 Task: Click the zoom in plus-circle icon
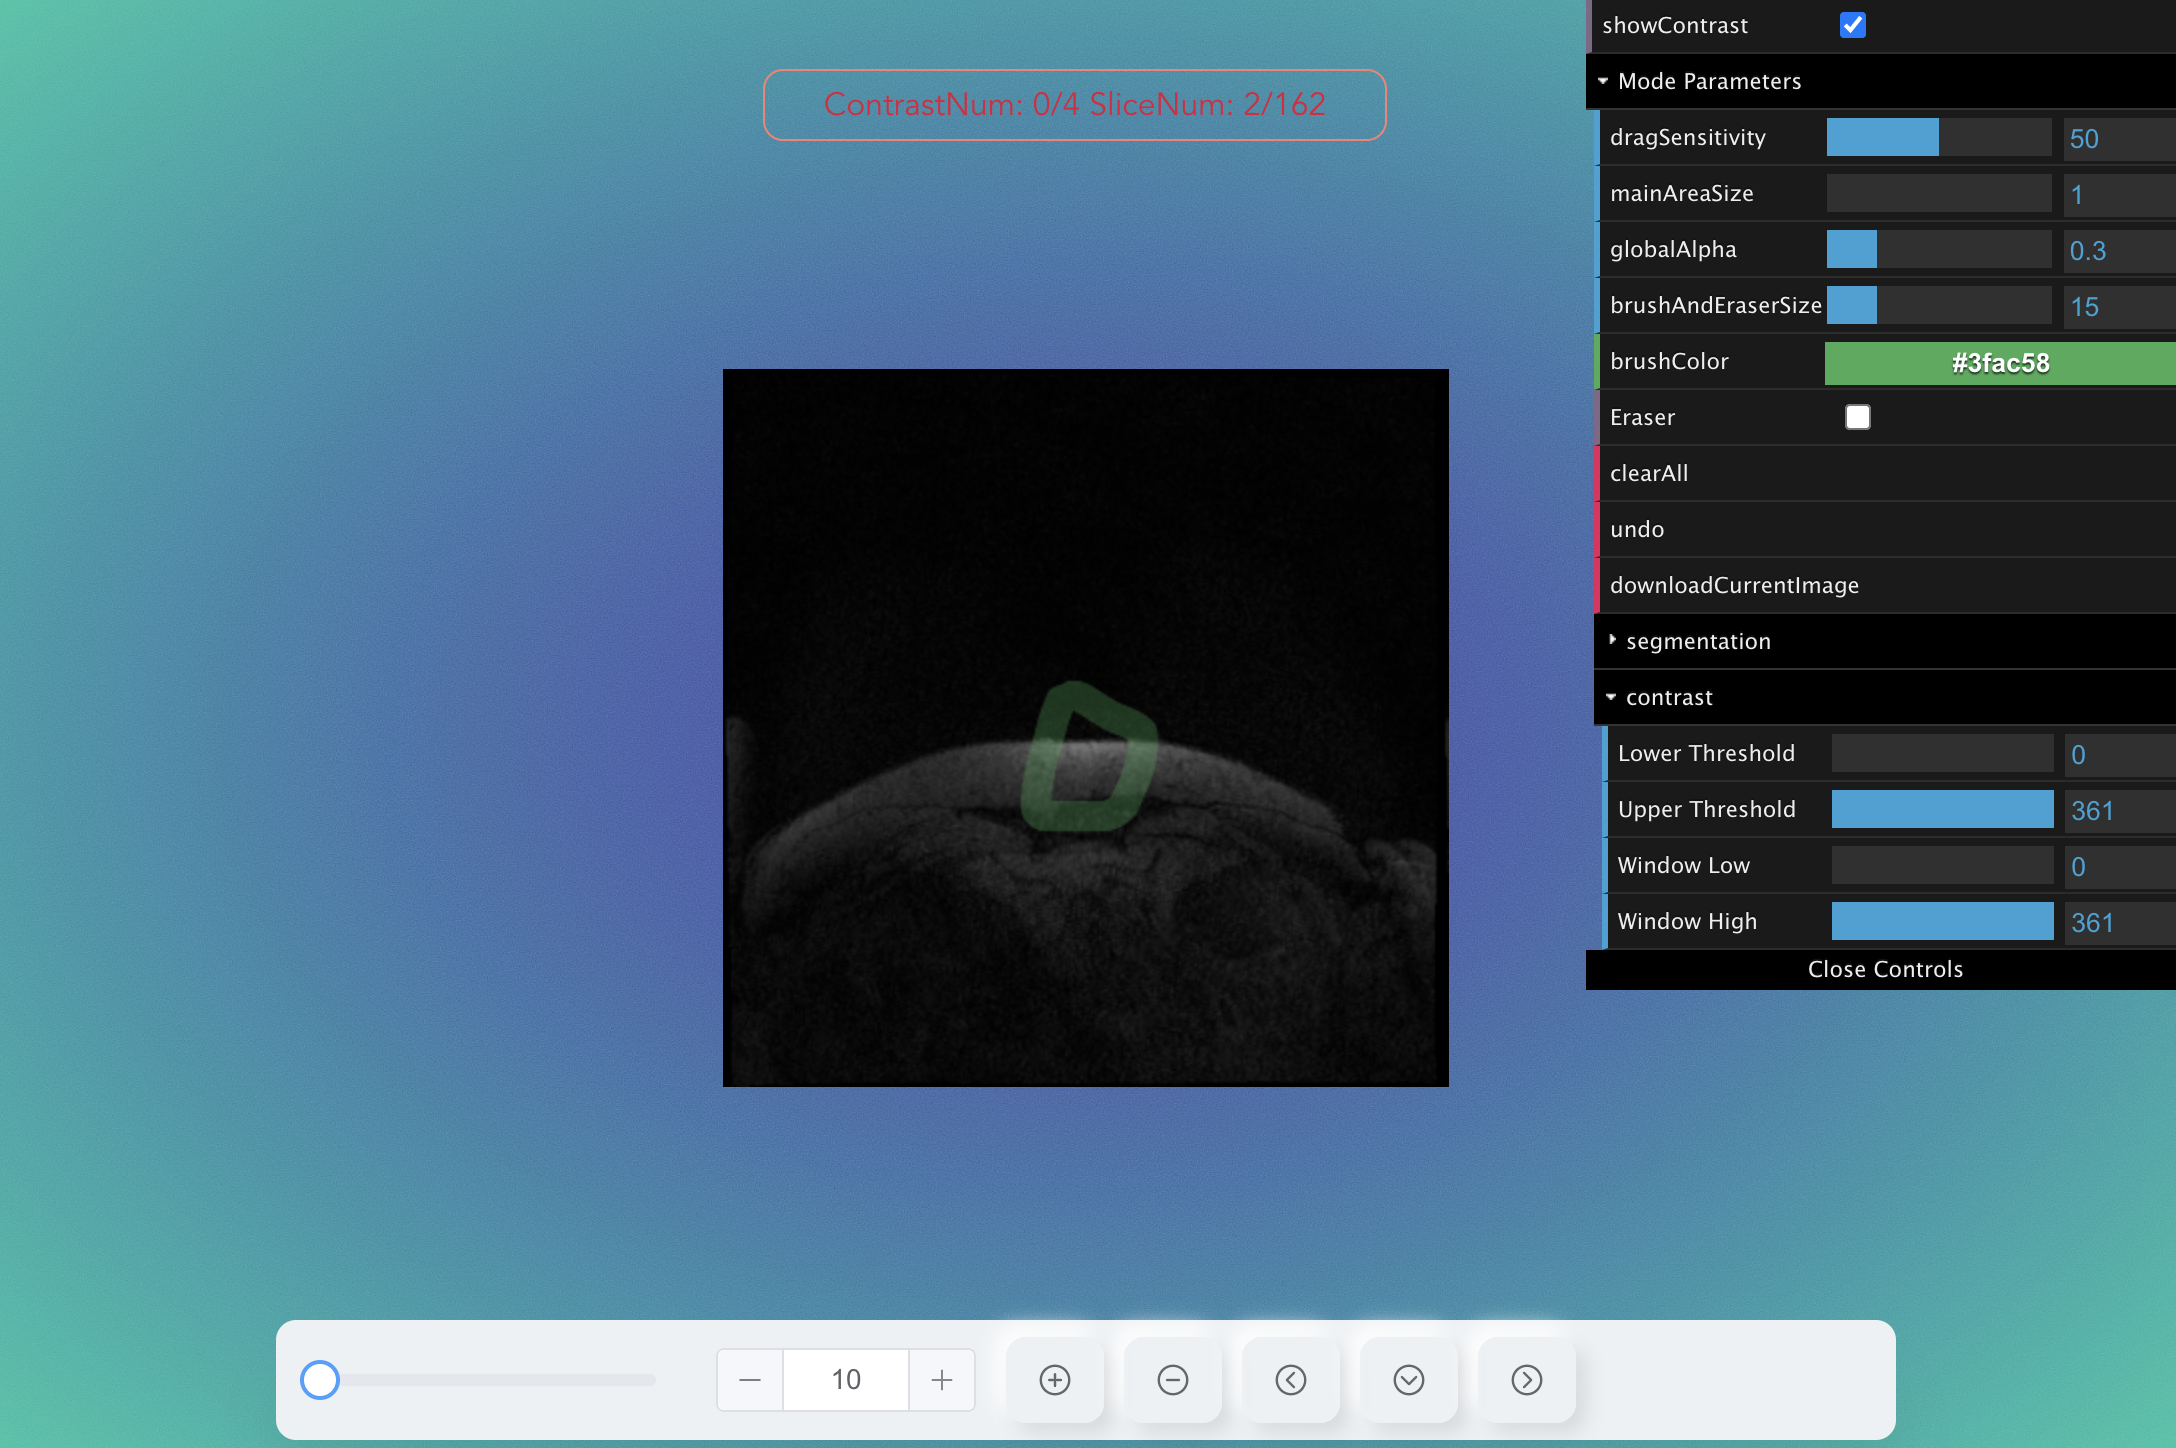coord(1055,1380)
